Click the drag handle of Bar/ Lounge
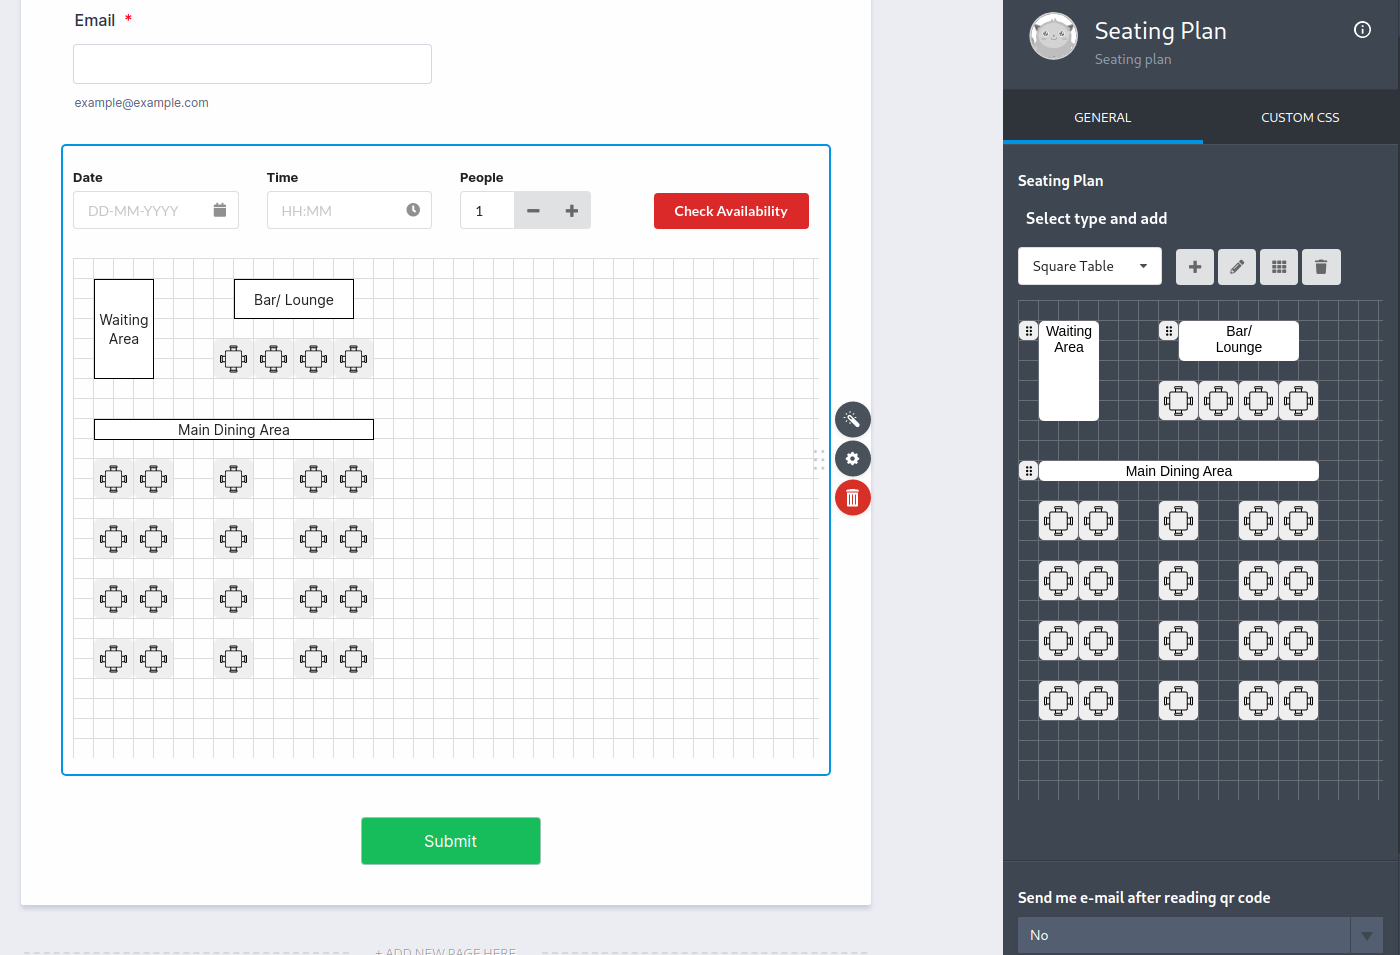Image resolution: width=1400 pixels, height=955 pixels. (x=1168, y=331)
